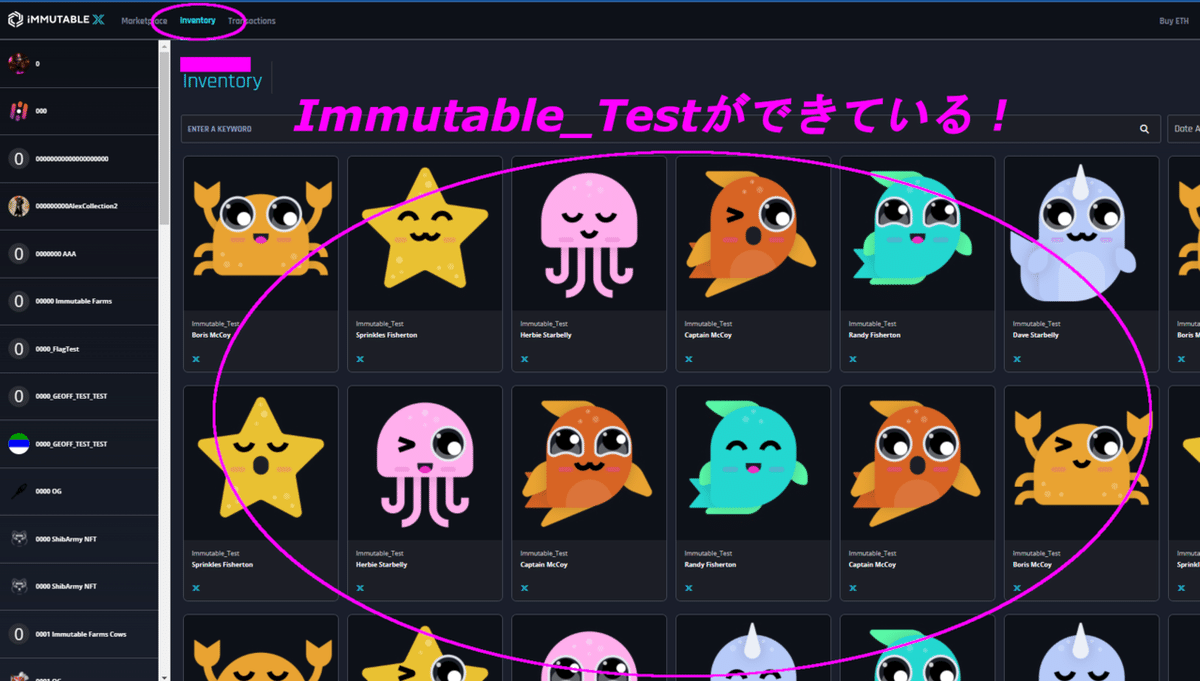Click the X icon under big-eyed Randy Fisherton
This screenshot has width=1200, height=681.
(x=852, y=358)
